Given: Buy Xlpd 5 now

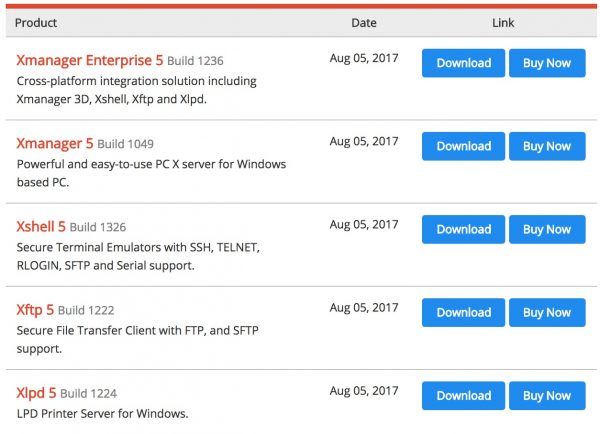Looking at the screenshot, I should click(x=547, y=395).
